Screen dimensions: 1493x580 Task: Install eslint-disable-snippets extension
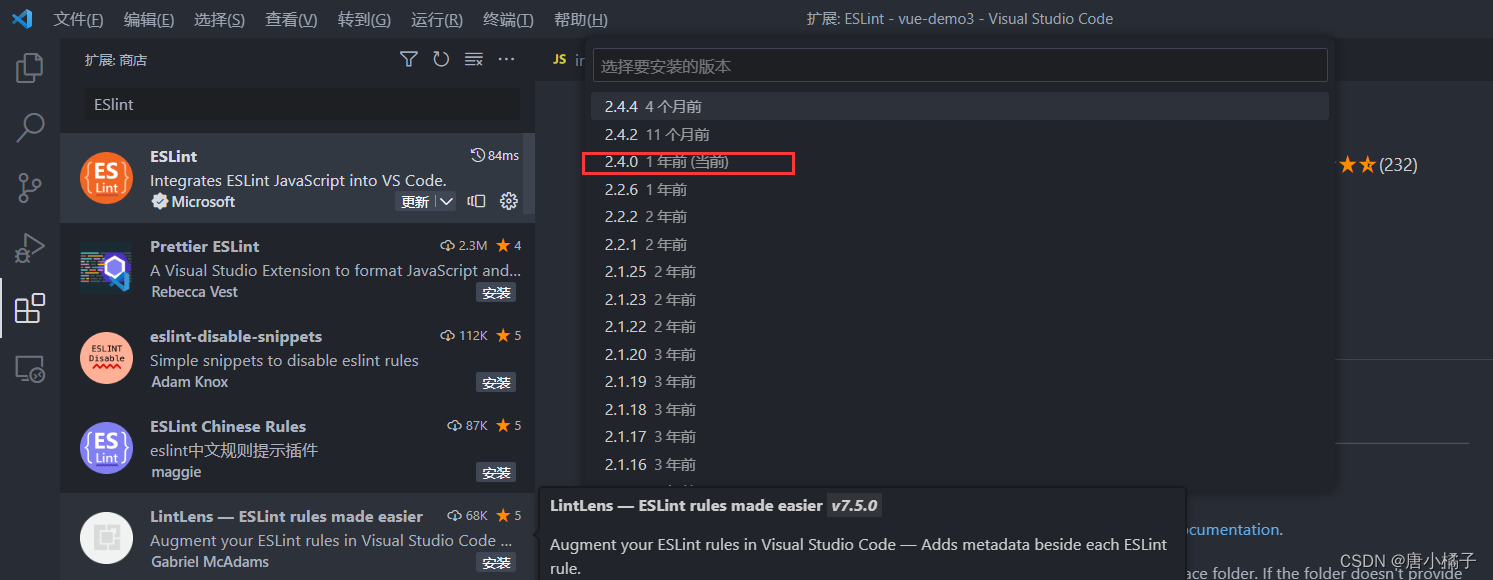(x=496, y=382)
